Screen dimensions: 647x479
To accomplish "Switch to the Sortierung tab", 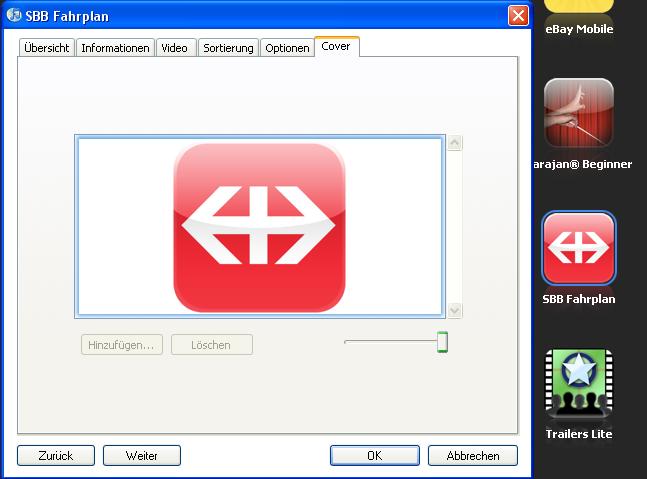I will pyautogui.click(x=228, y=48).
